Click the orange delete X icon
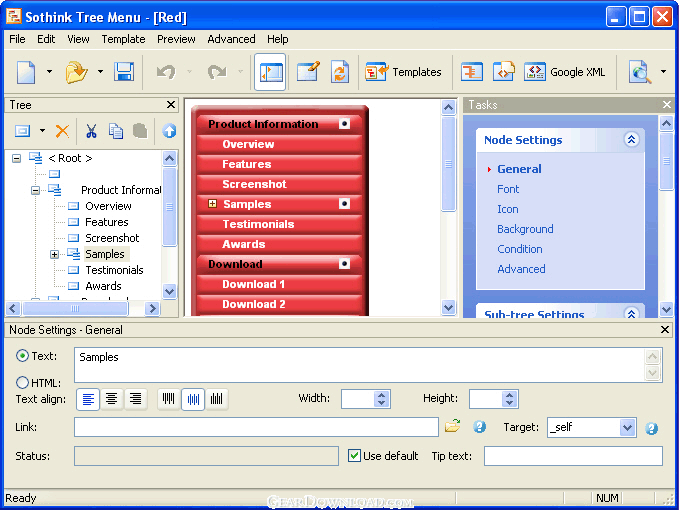 click(x=62, y=131)
